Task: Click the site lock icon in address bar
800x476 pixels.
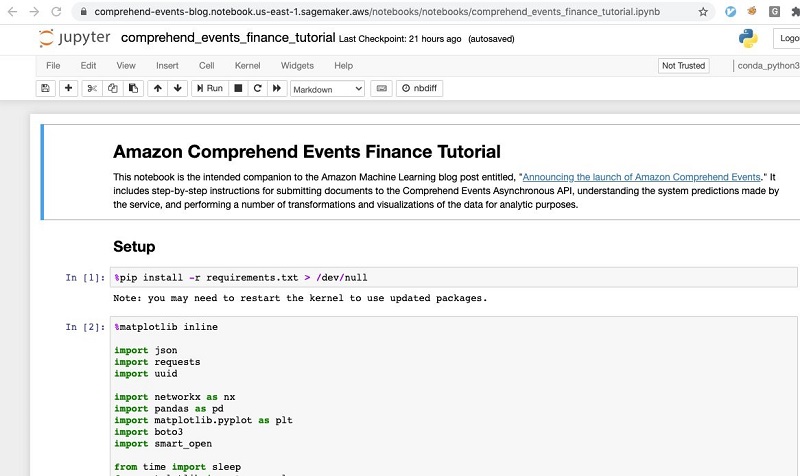Action: tap(84, 11)
